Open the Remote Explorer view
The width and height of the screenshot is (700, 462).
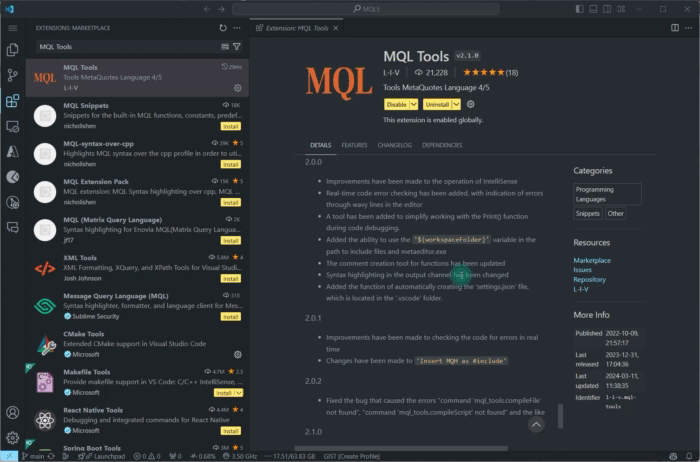pos(12,126)
